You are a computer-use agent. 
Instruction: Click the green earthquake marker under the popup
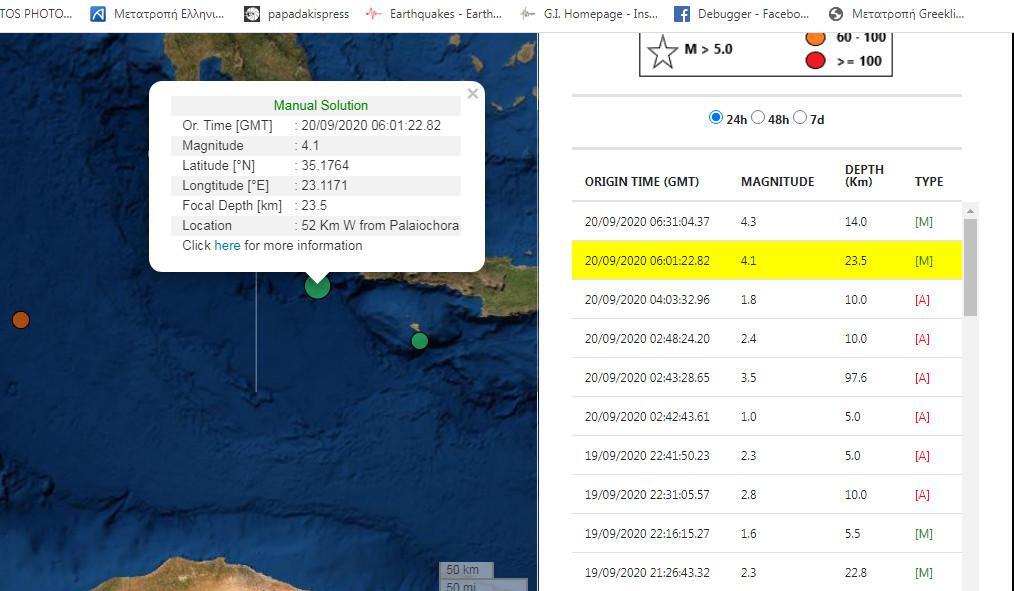click(317, 287)
